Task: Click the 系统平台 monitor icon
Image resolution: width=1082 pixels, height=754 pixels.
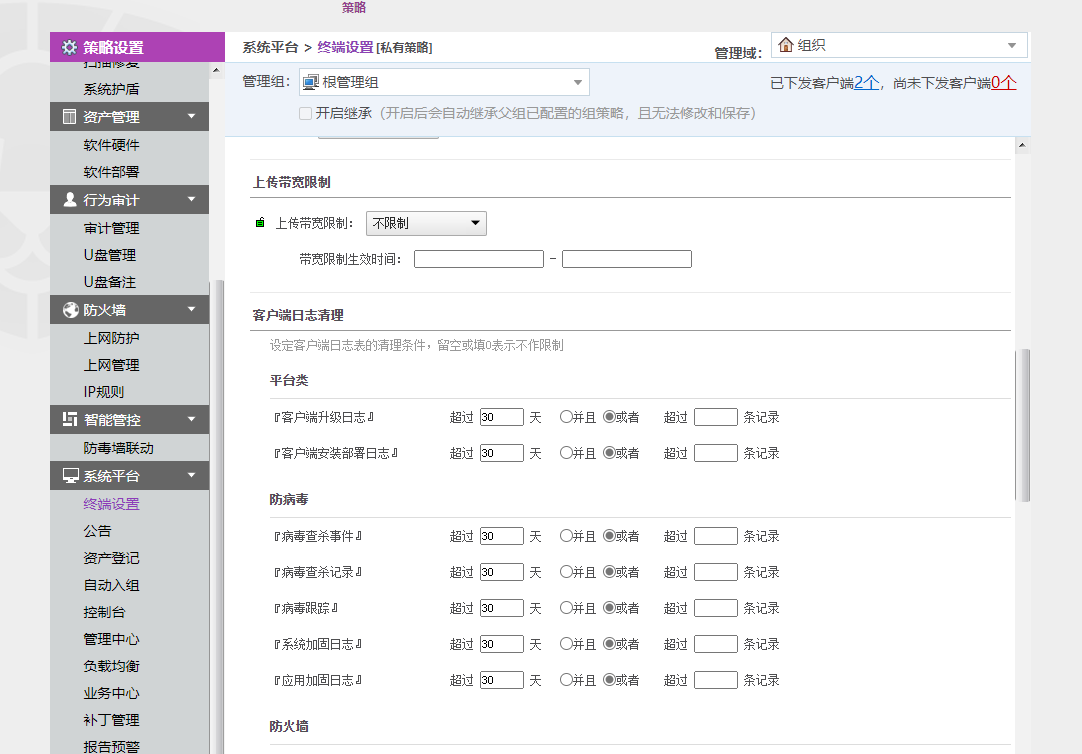Action: point(69,476)
